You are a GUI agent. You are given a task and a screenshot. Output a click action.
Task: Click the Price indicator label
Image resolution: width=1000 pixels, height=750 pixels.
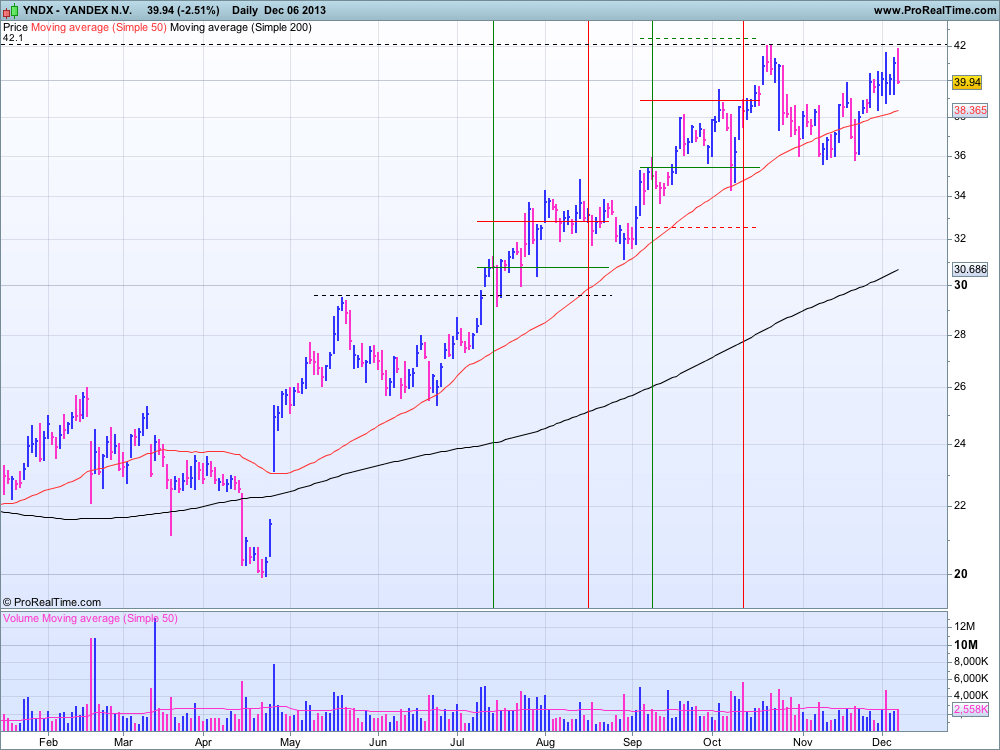coord(15,27)
